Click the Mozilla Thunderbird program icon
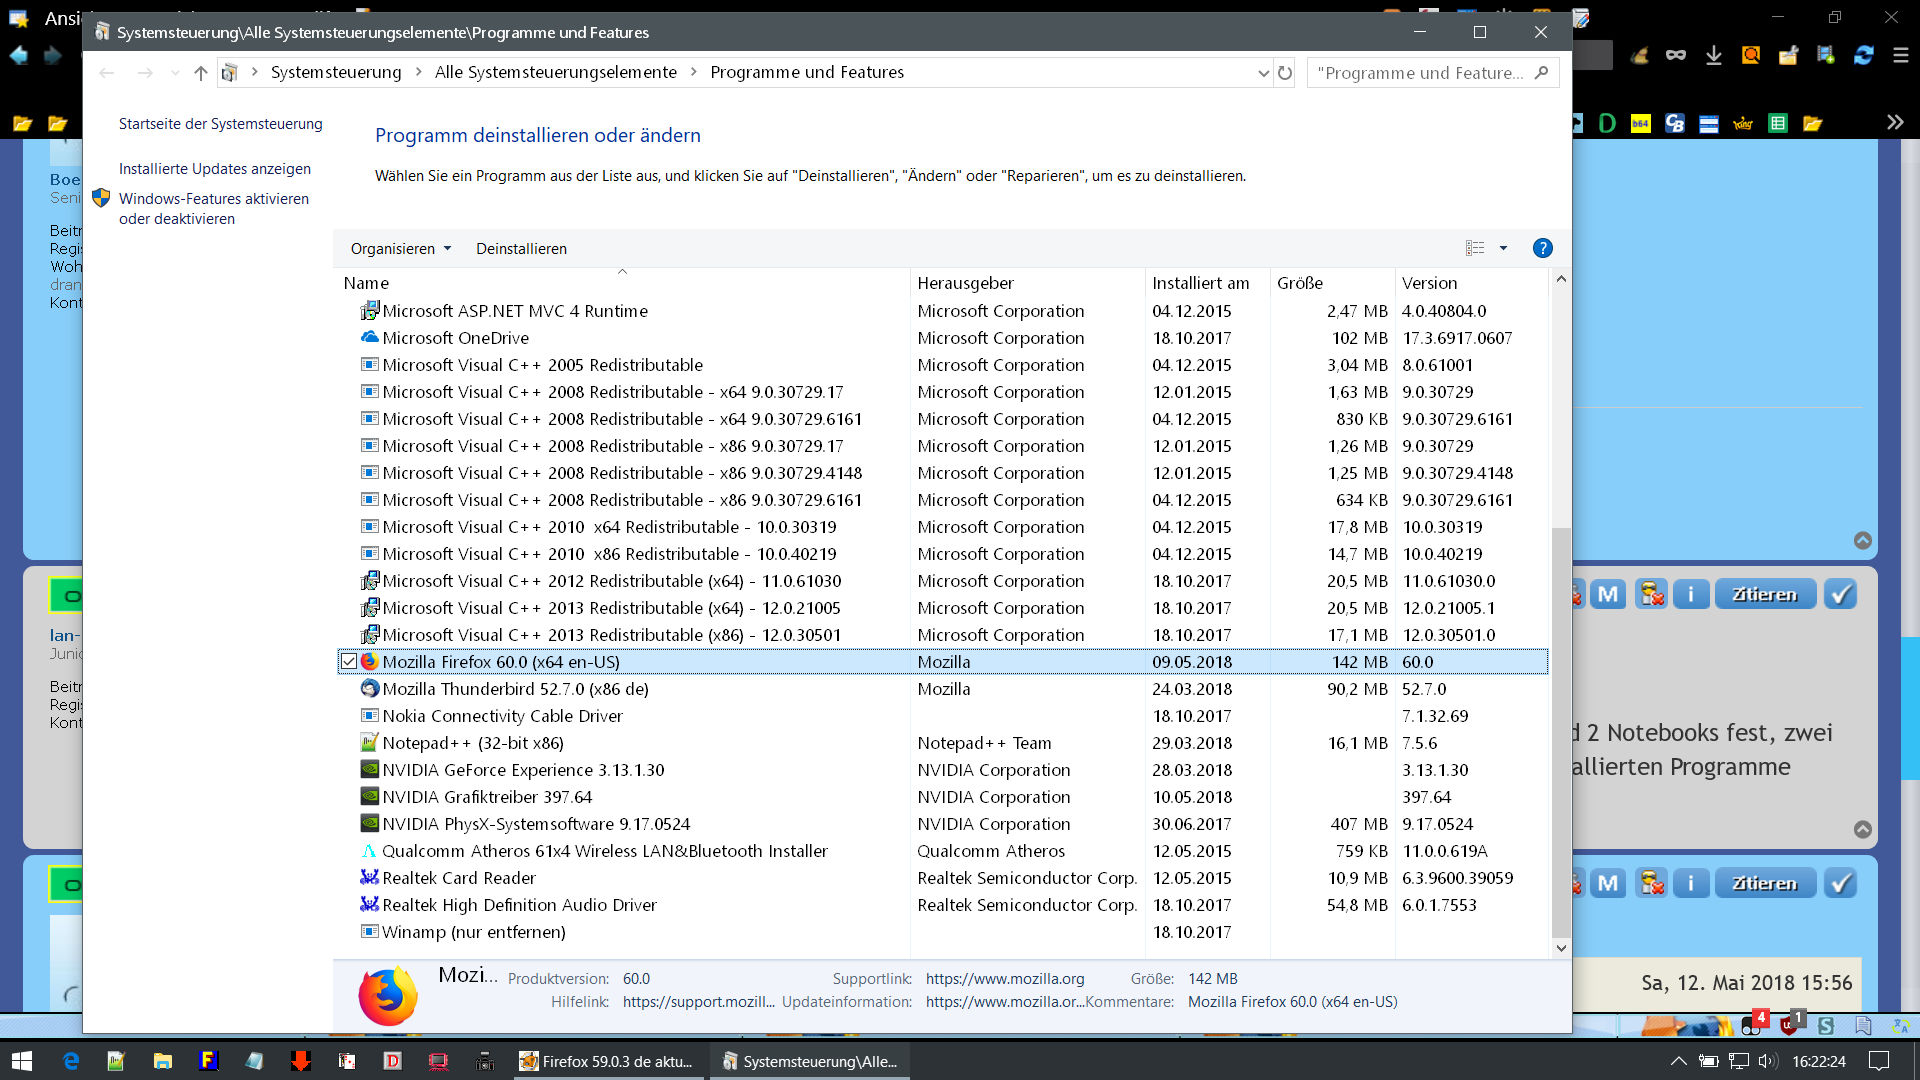This screenshot has width=1920, height=1080. 369,689
